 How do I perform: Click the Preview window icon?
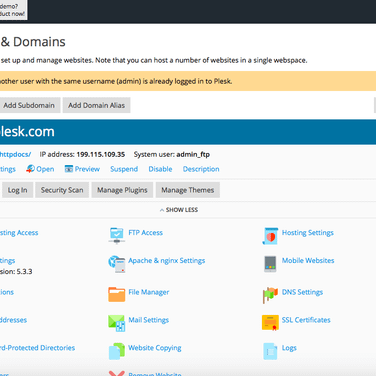point(69,169)
